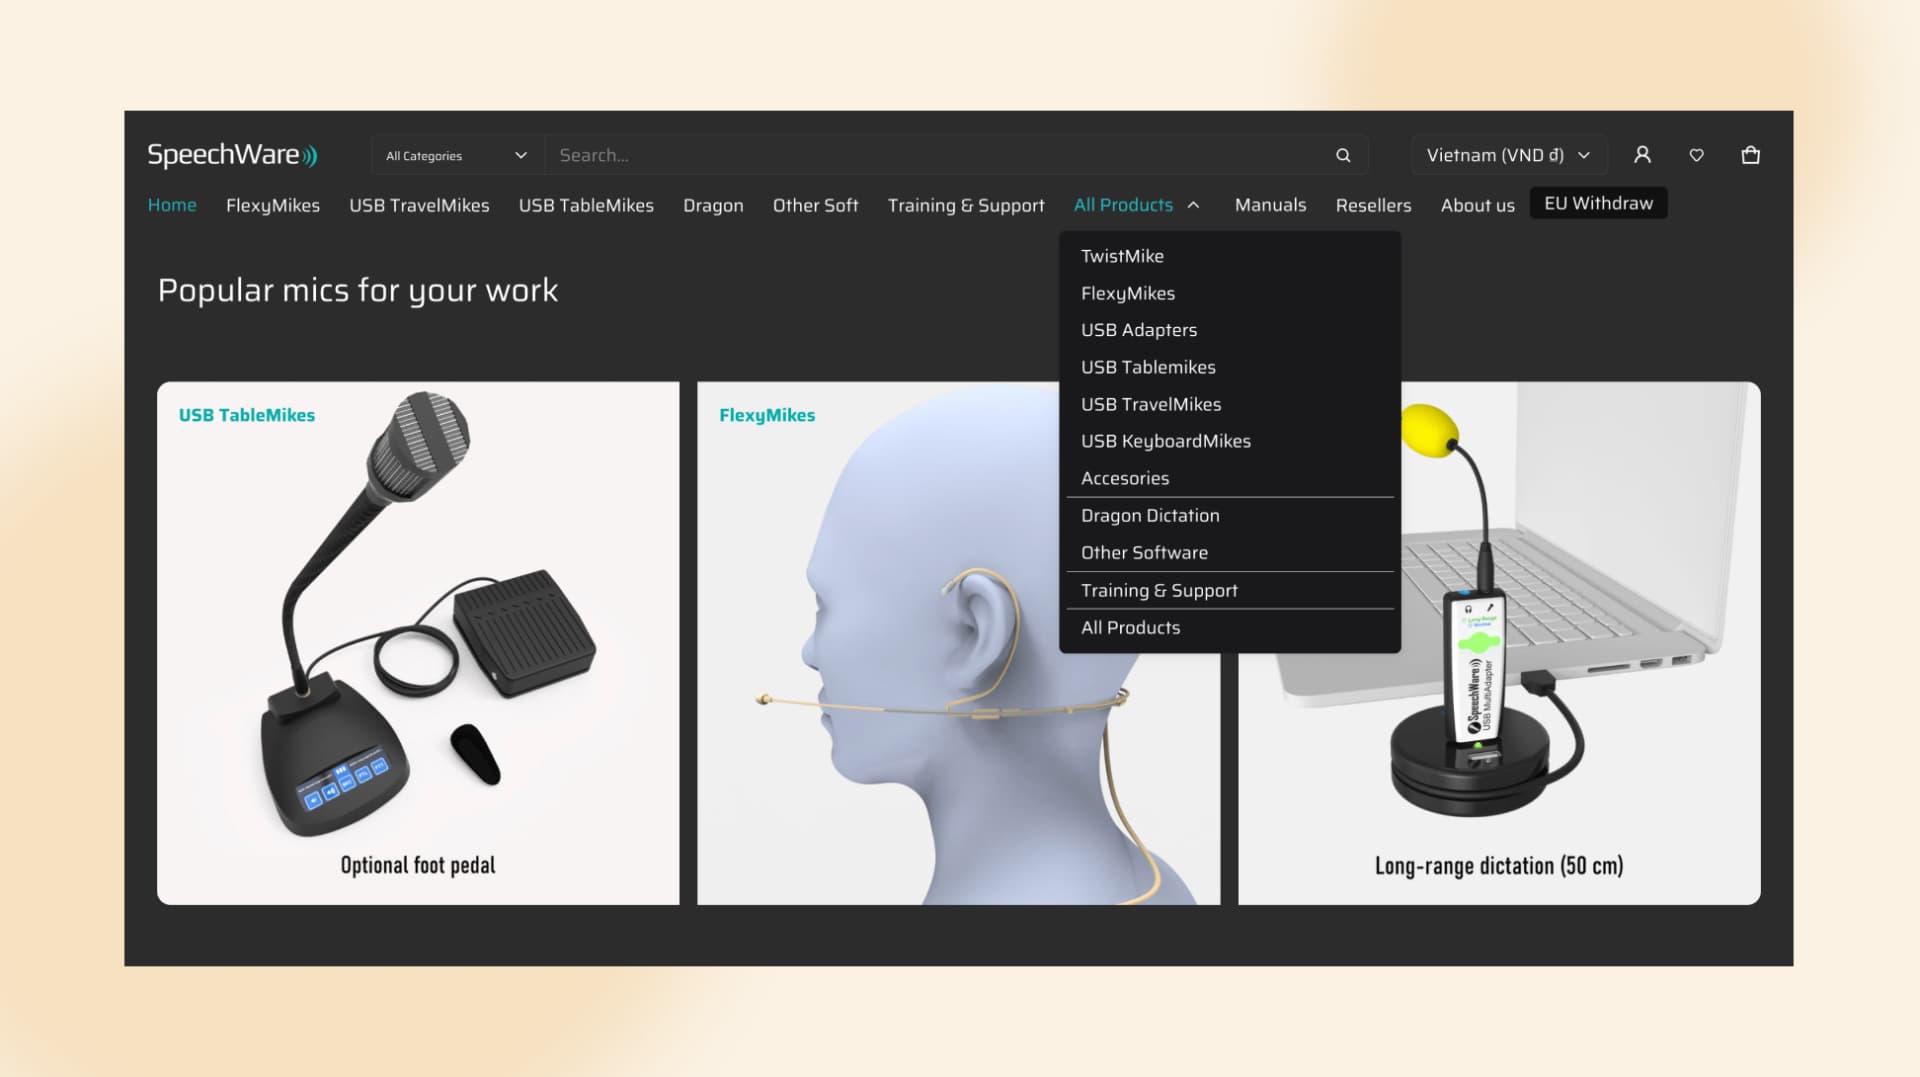
Task: Select USB Tablemikes from the dropdown menu
Action: [1230, 367]
